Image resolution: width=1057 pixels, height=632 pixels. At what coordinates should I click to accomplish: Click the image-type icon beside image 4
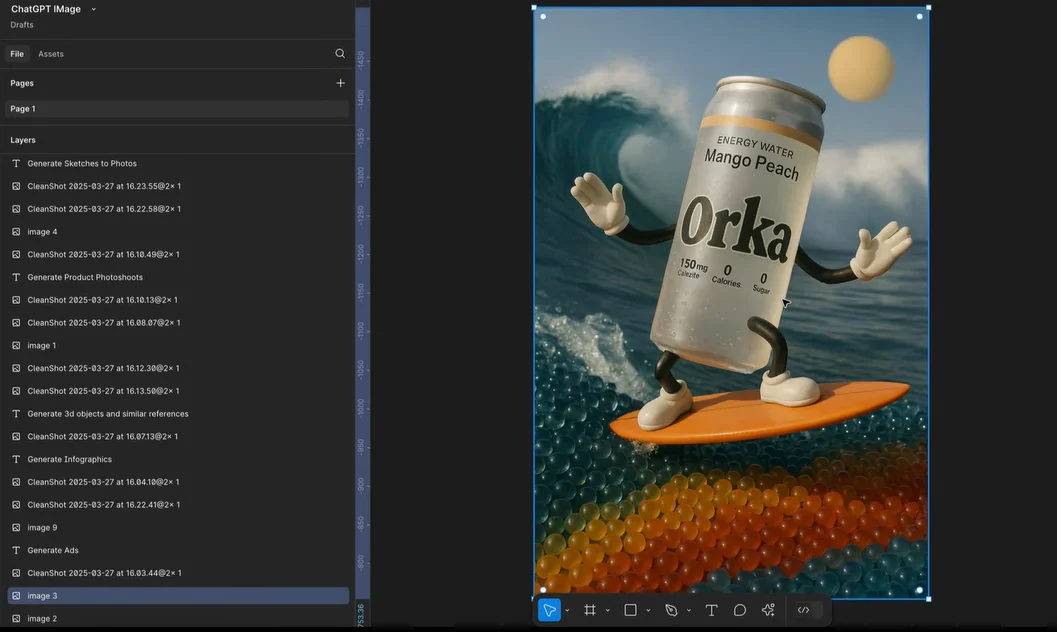coord(16,232)
